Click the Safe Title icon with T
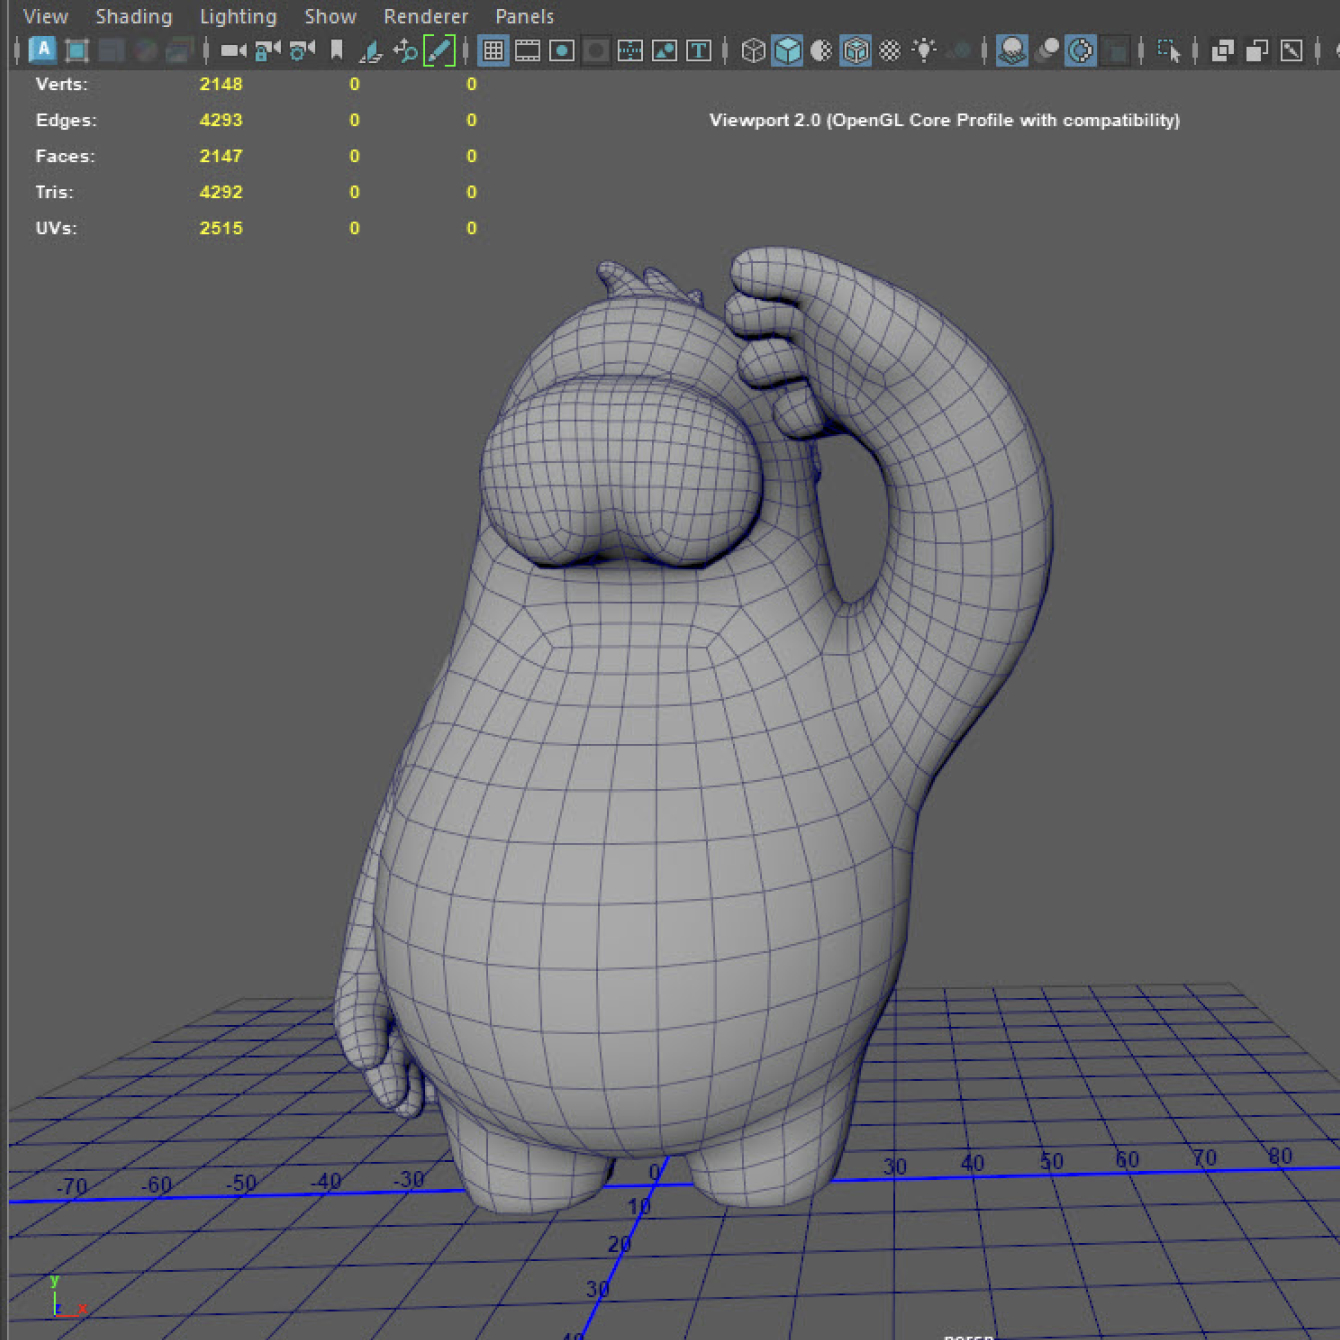1340x1340 pixels. (699, 50)
